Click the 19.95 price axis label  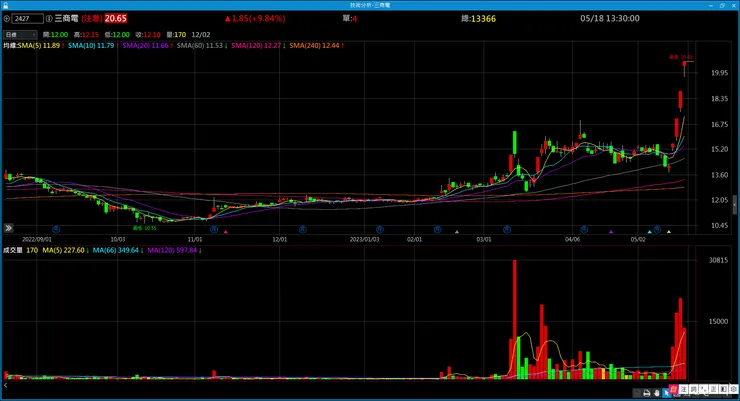719,73
